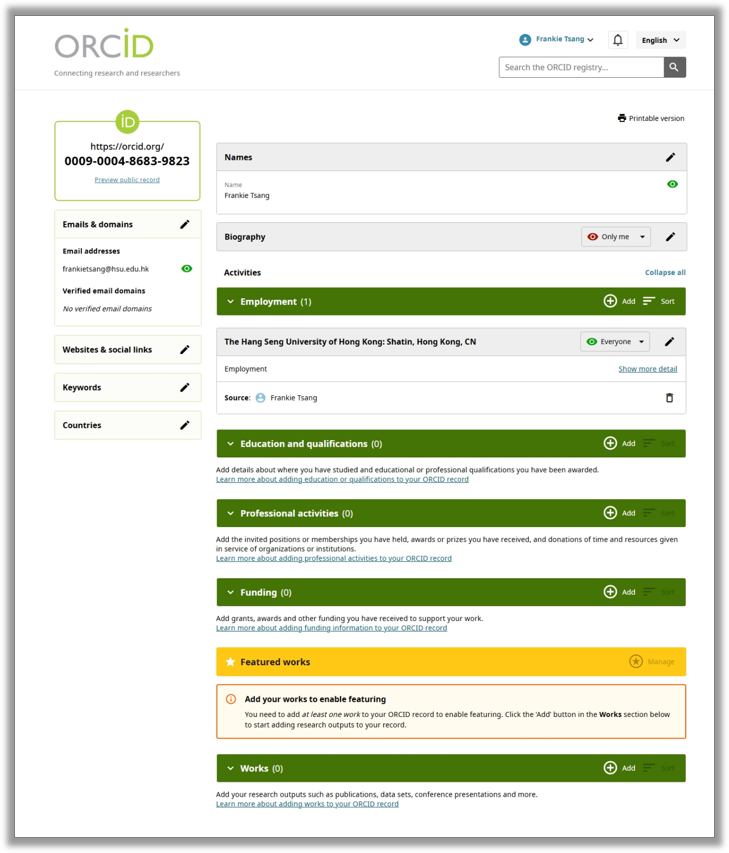Edit Names with the pencil icon

[x=670, y=157]
